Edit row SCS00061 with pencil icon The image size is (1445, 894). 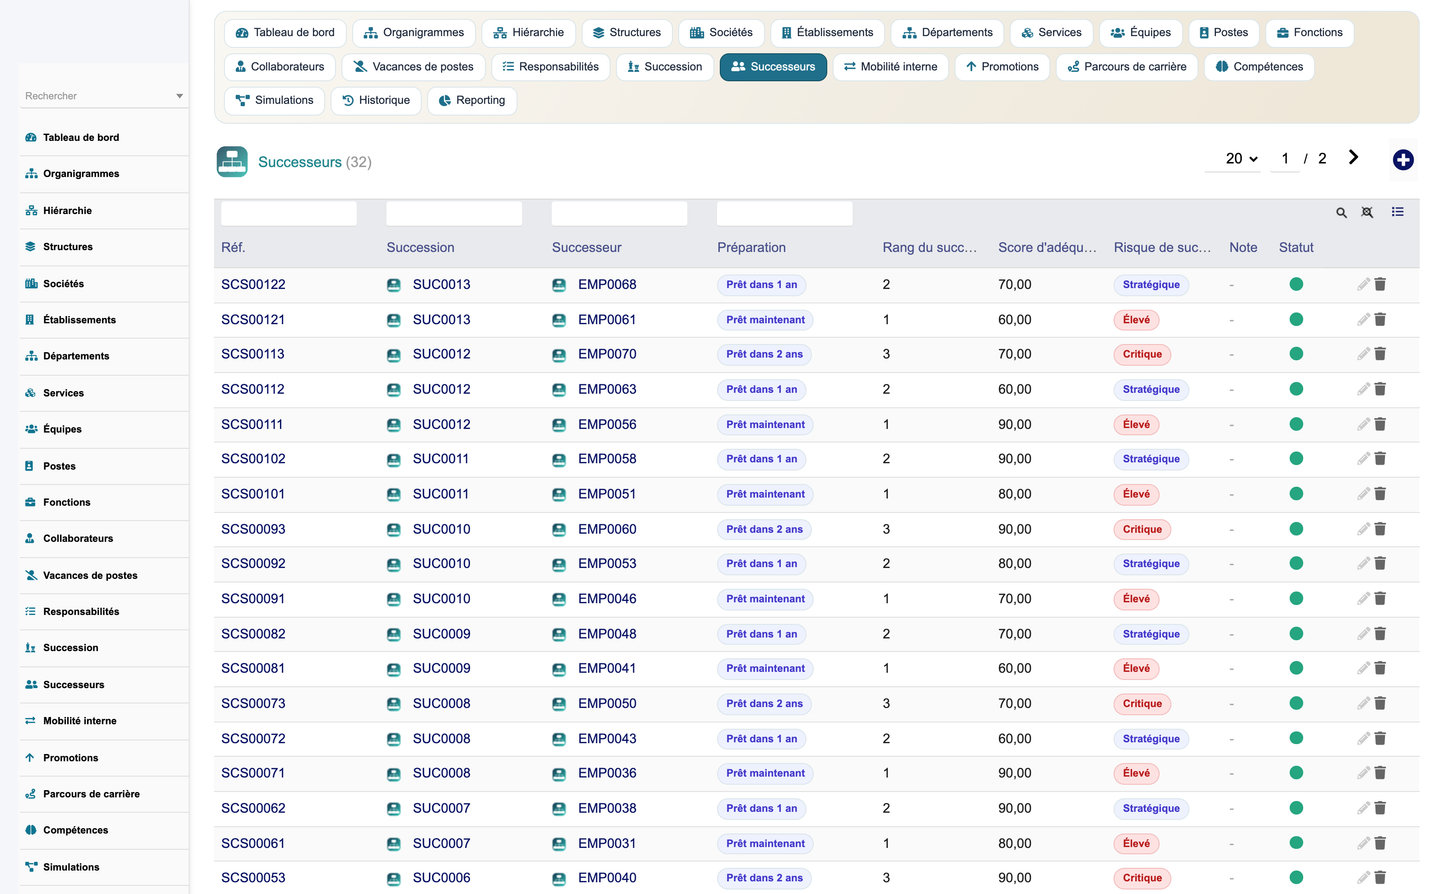tap(1363, 843)
